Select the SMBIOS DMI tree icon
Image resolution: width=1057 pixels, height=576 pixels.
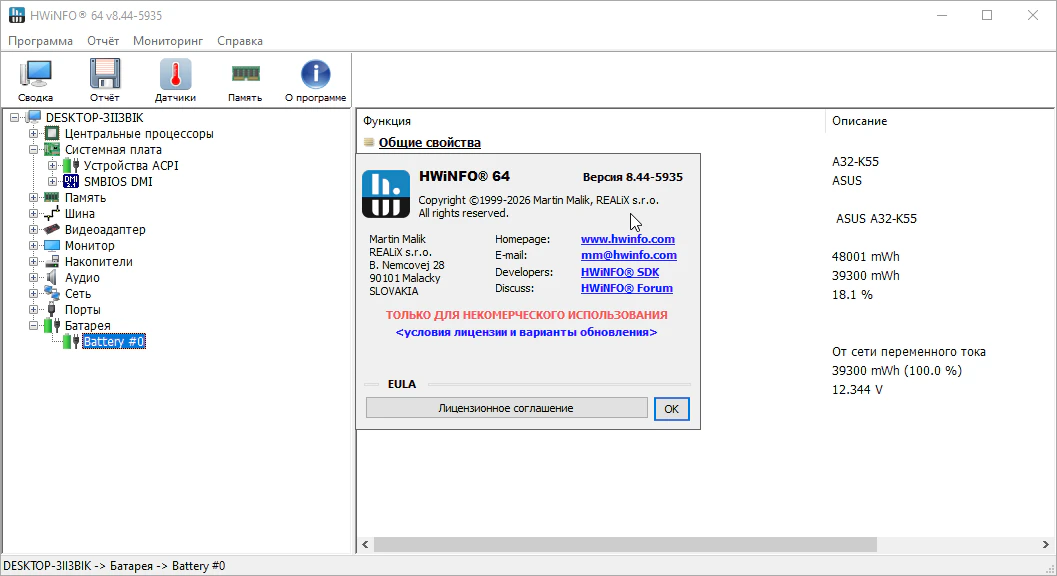coord(71,182)
